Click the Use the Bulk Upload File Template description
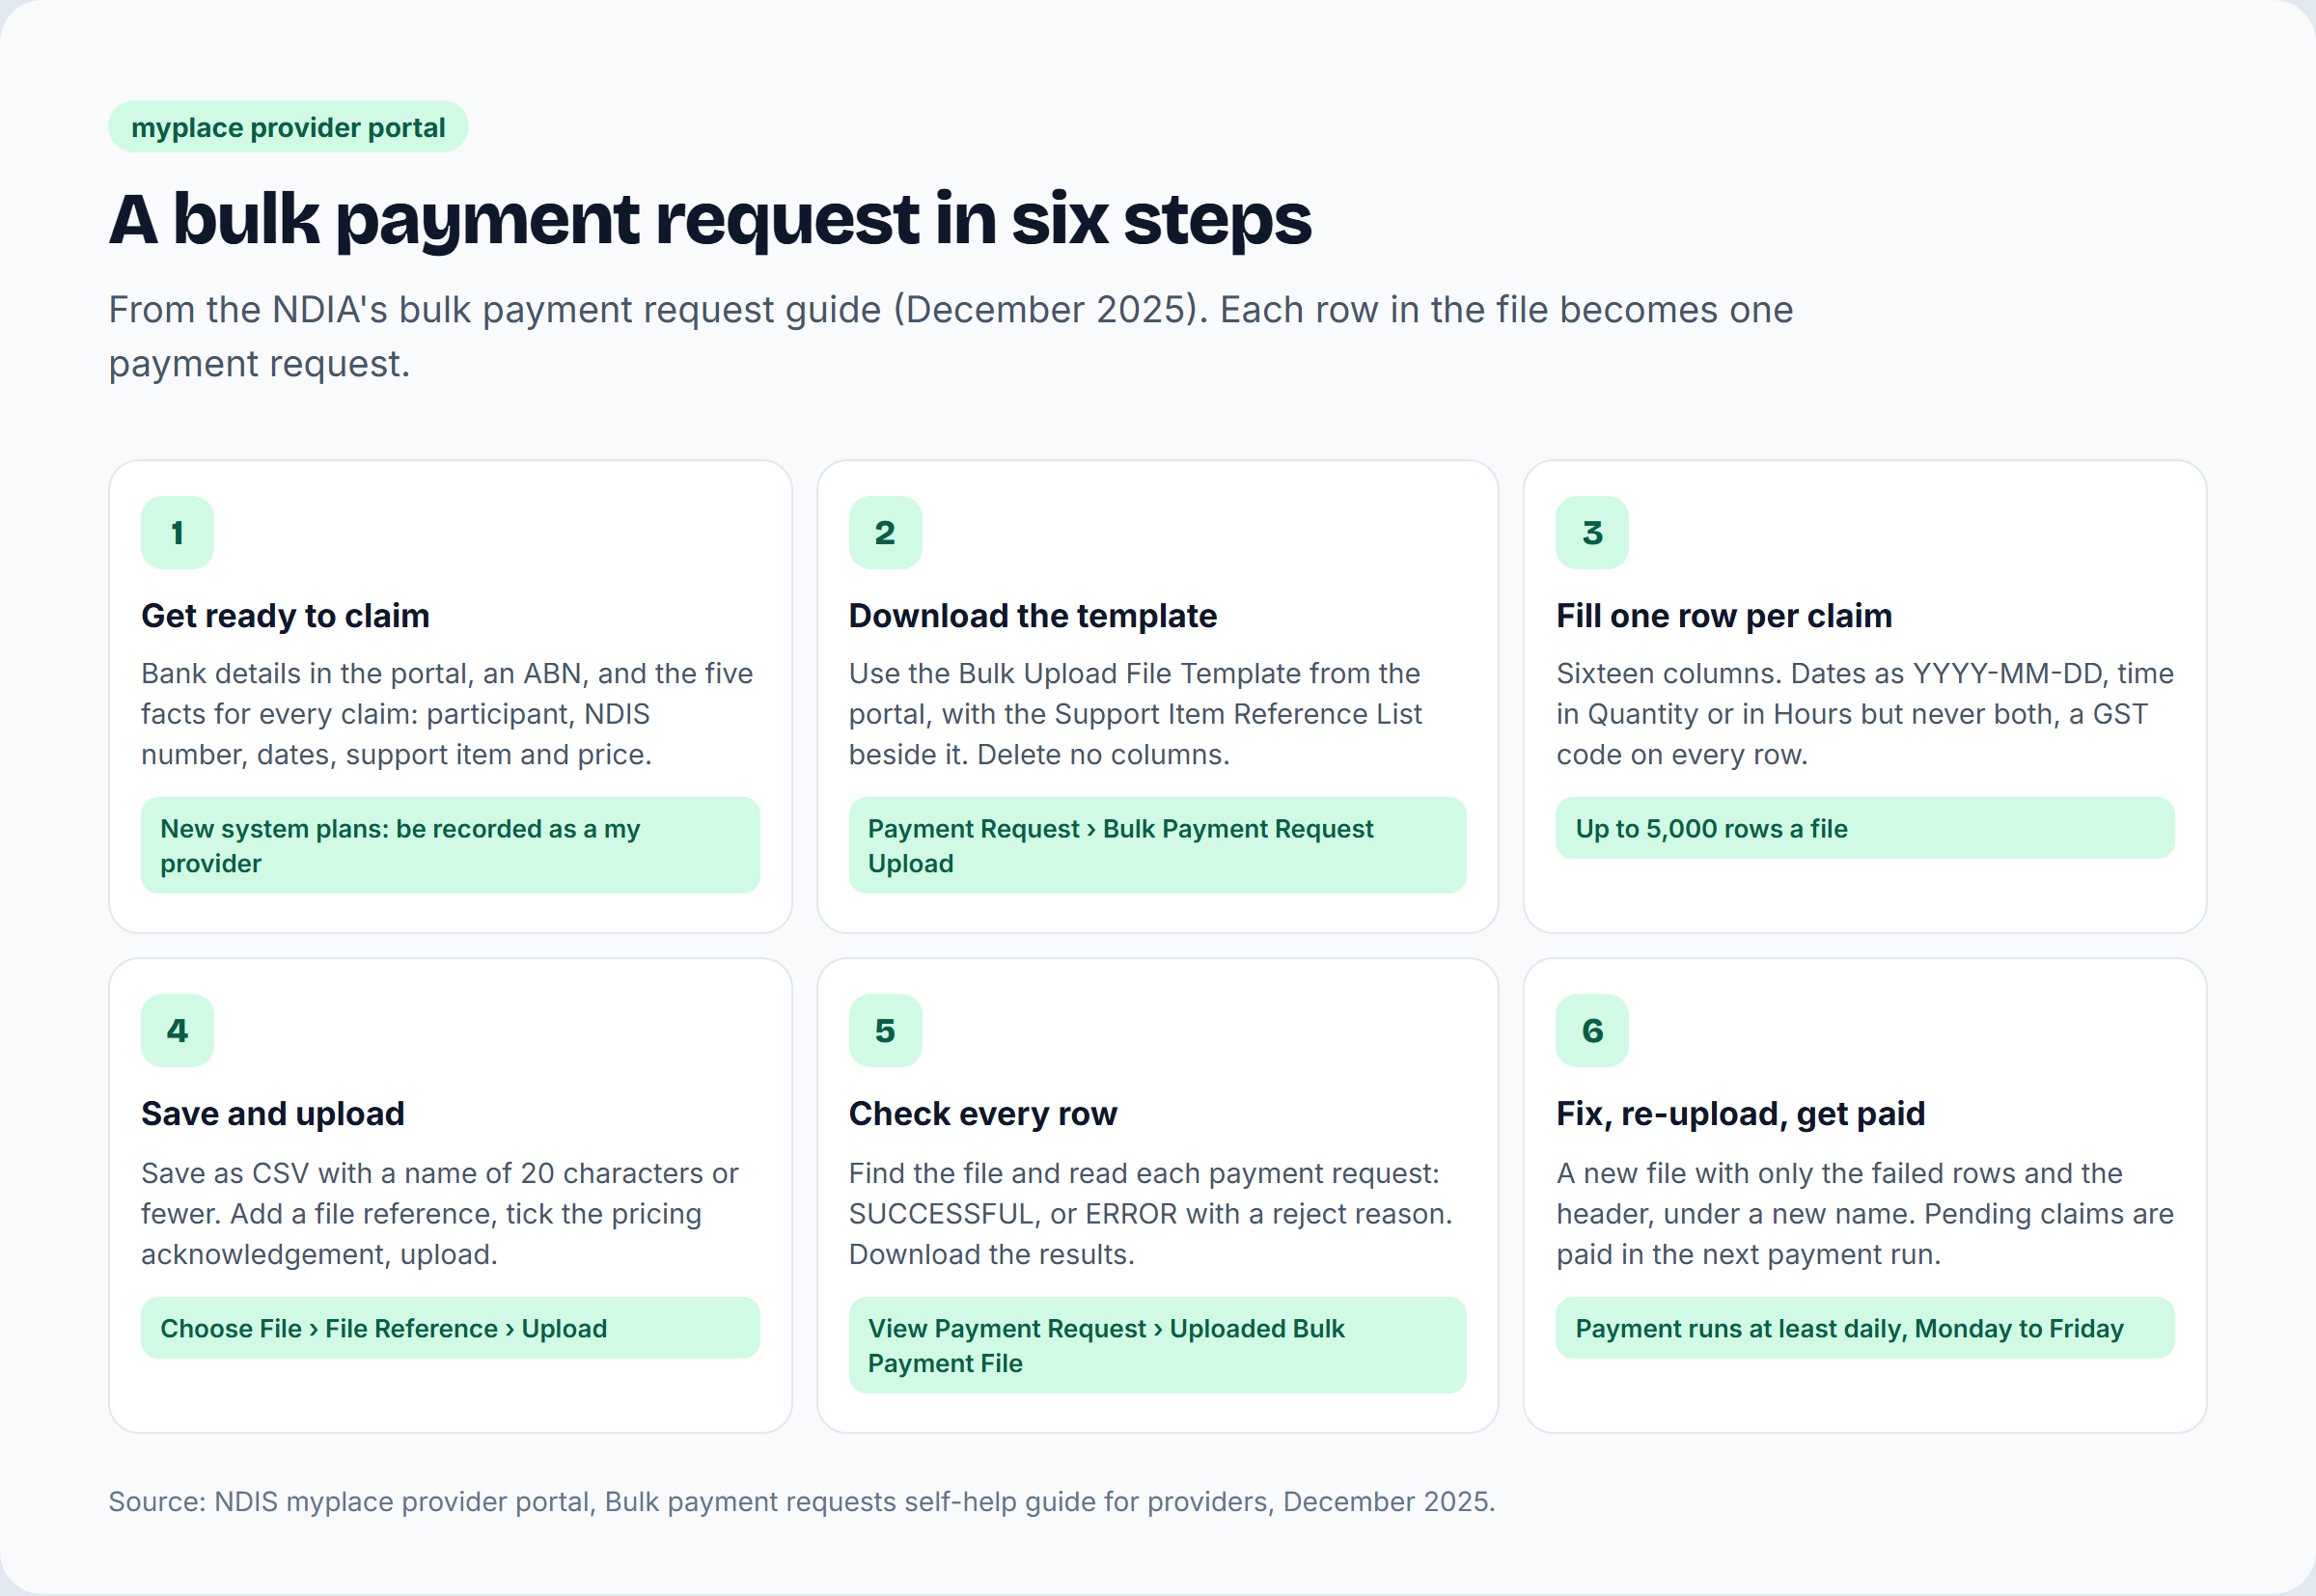The width and height of the screenshot is (2316, 1596). coord(1135,714)
